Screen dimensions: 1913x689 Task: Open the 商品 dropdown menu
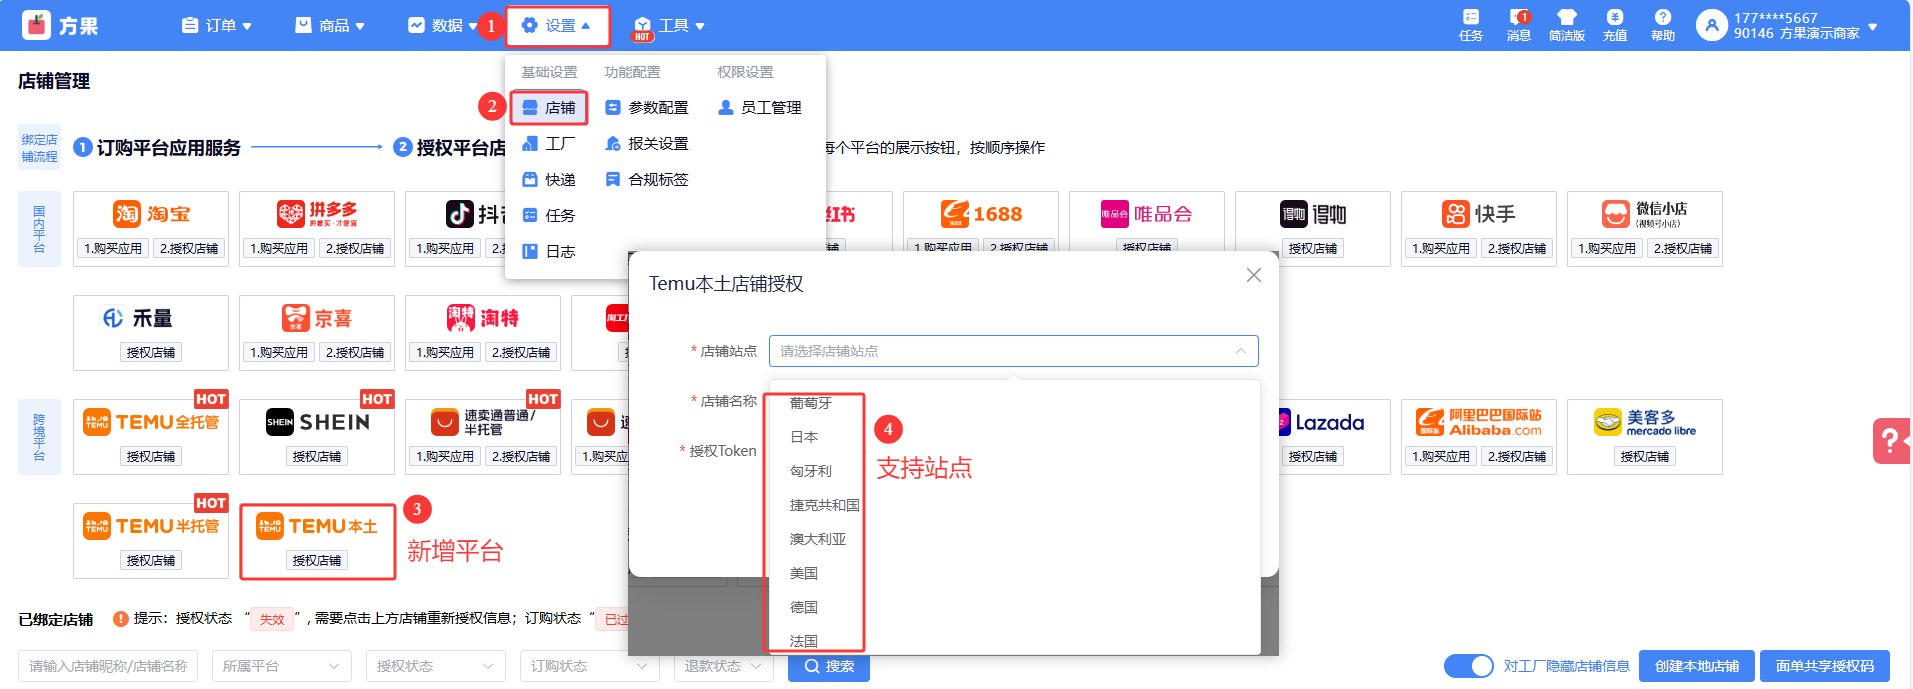tap(330, 26)
